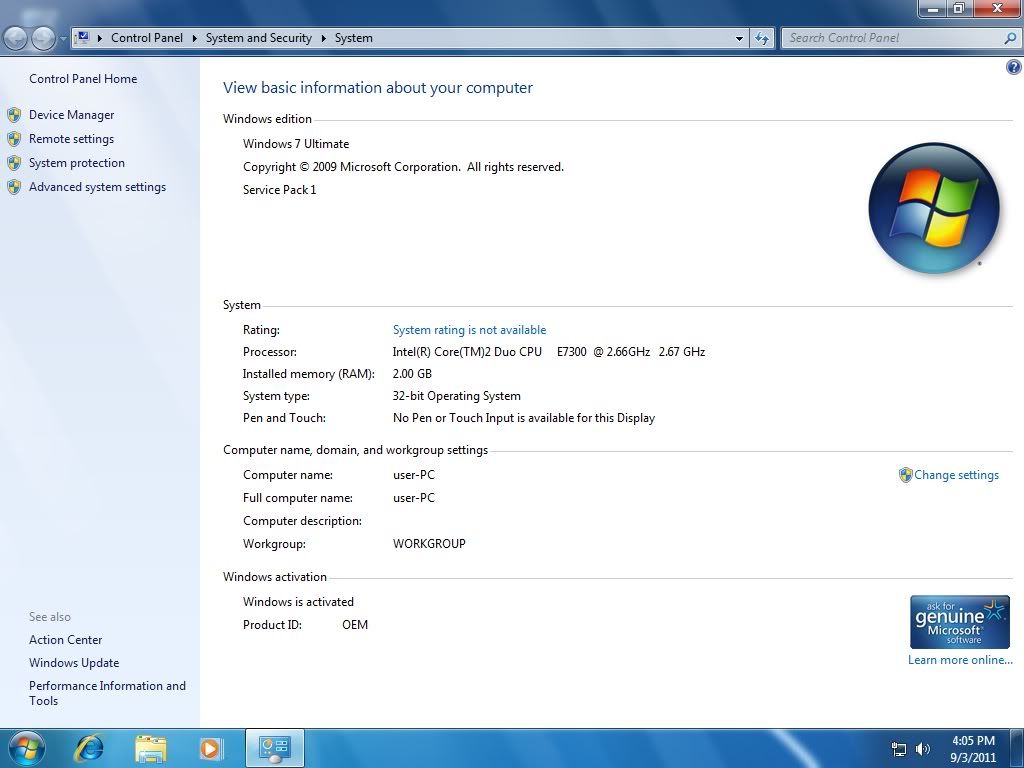1024x768 pixels.
Task: Select the System breadcrumb
Action: [353, 38]
